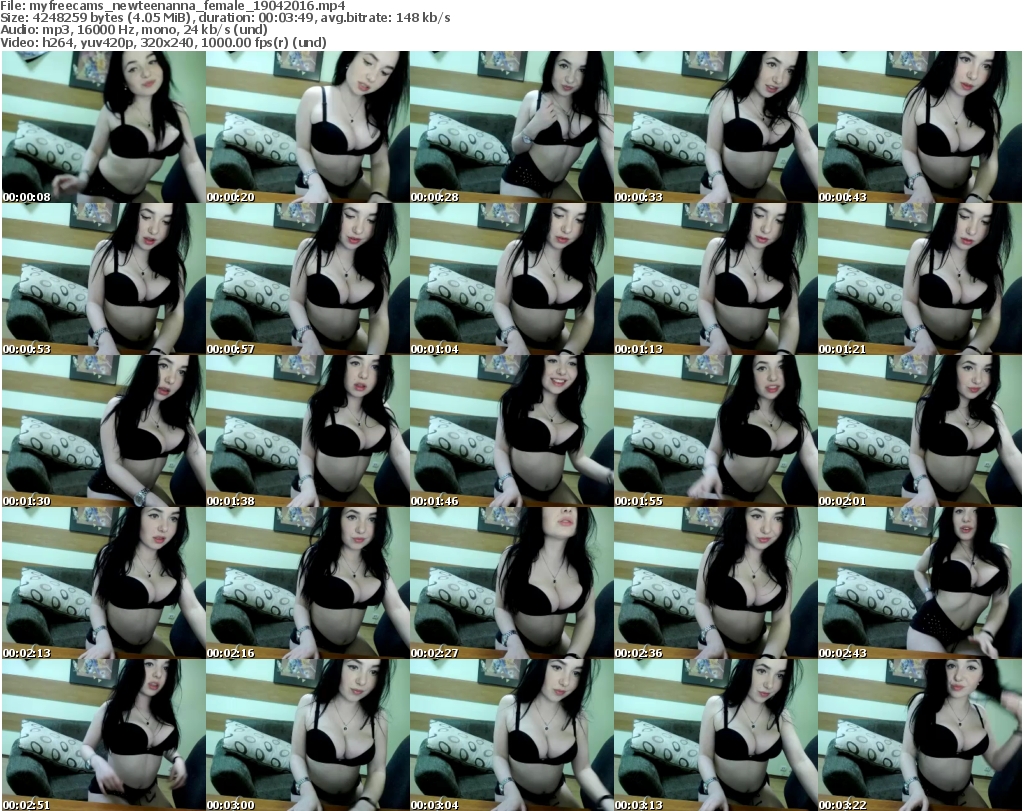Open the frame timestamped 00:01:30
The image size is (1024, 811).
point(104,431)
